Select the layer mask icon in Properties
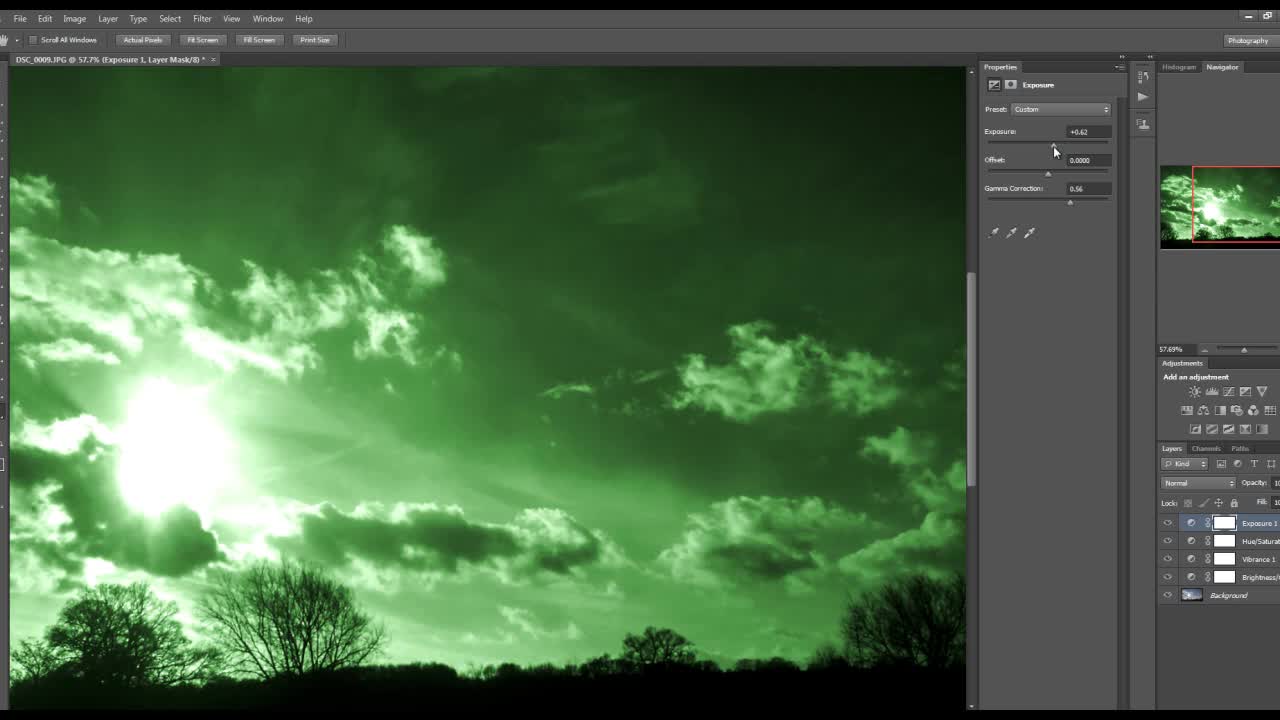 pos(1011,85)
